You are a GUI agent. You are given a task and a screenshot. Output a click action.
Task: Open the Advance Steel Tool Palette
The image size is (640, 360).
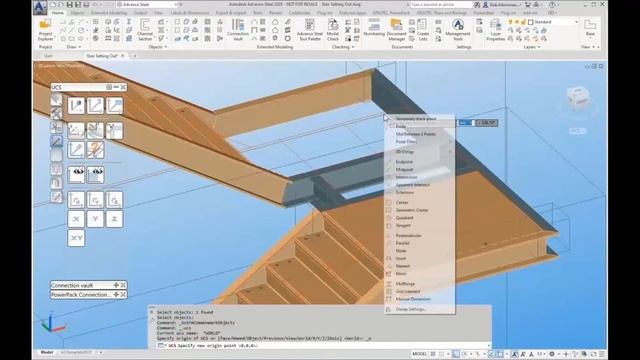coord(310,29)
